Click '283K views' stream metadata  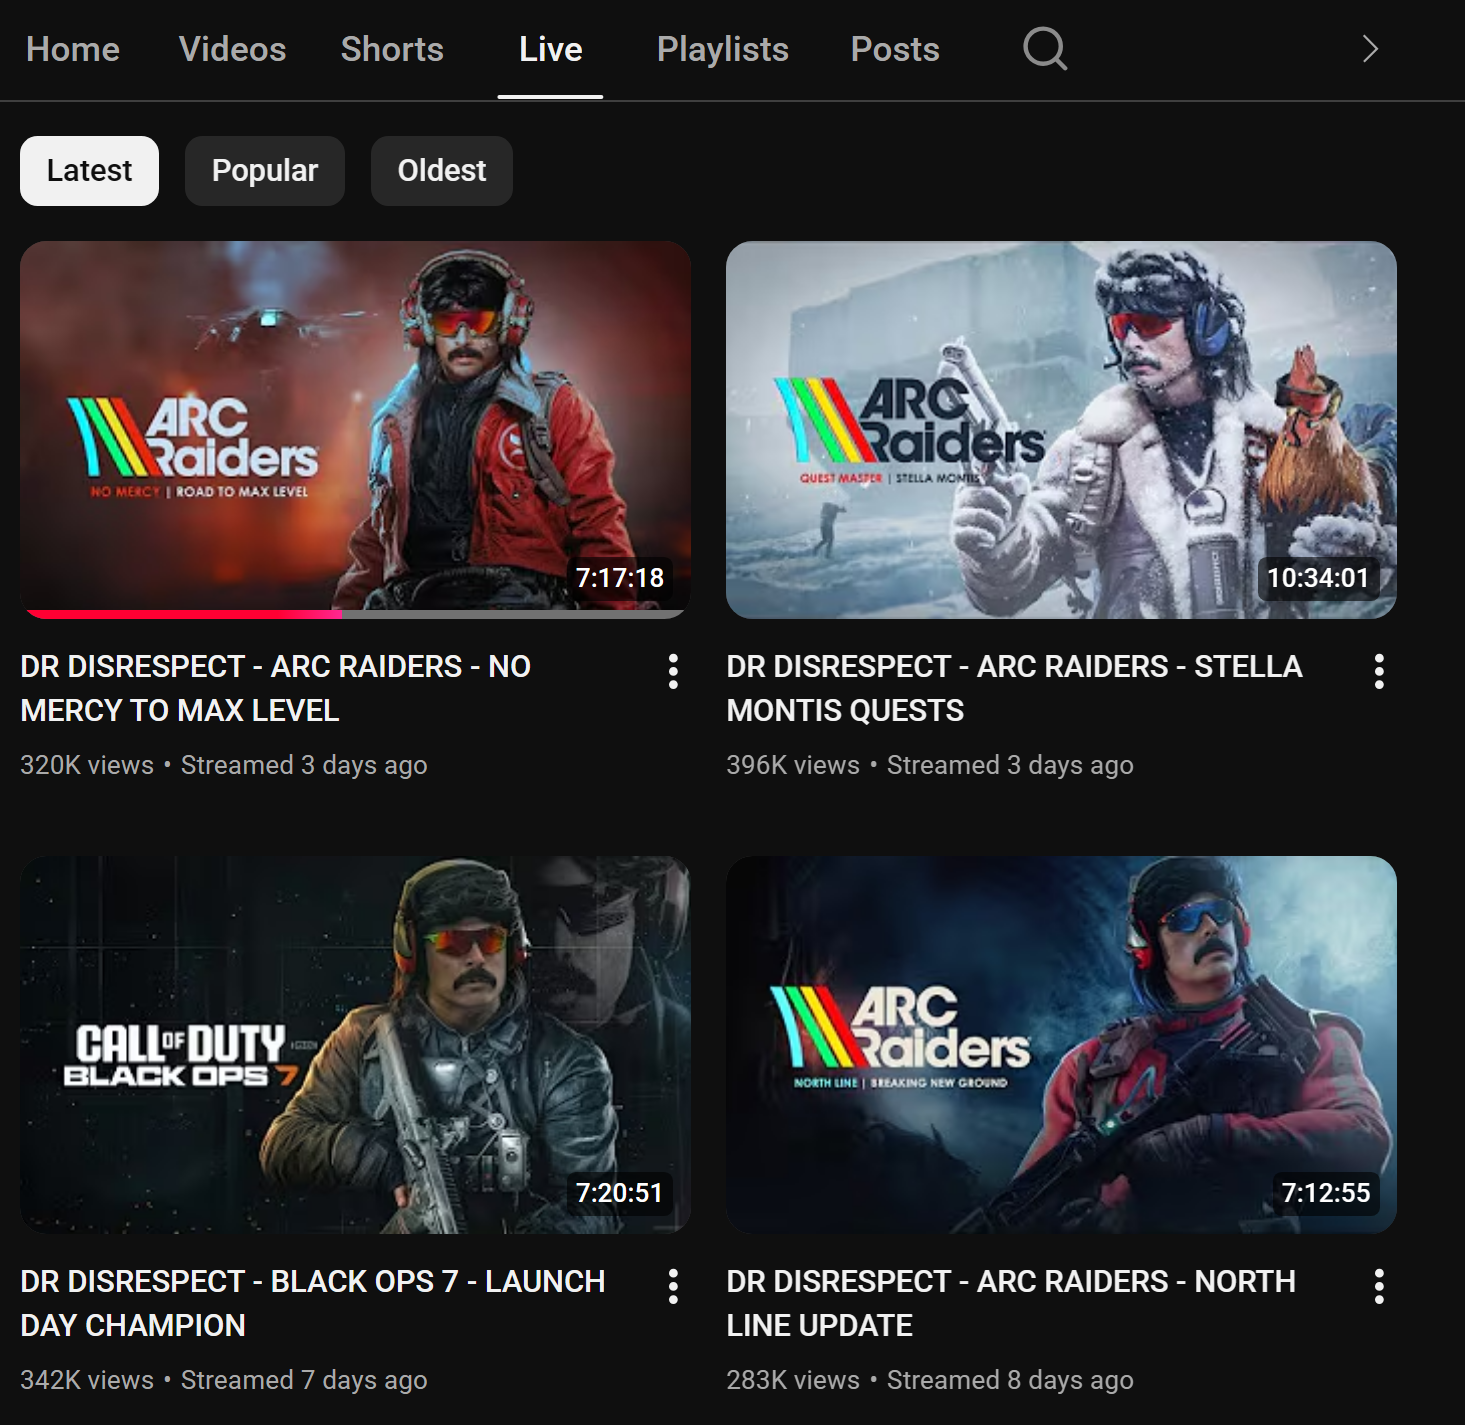coord(793,1380)
